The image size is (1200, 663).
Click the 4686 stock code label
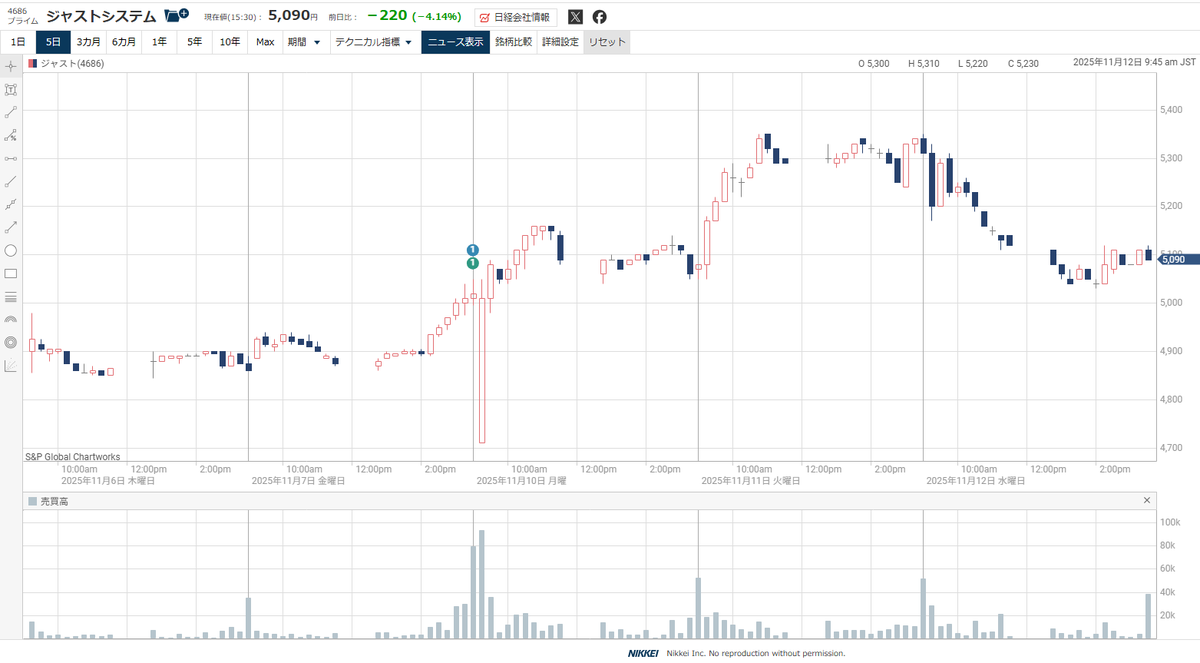[17, 10]
